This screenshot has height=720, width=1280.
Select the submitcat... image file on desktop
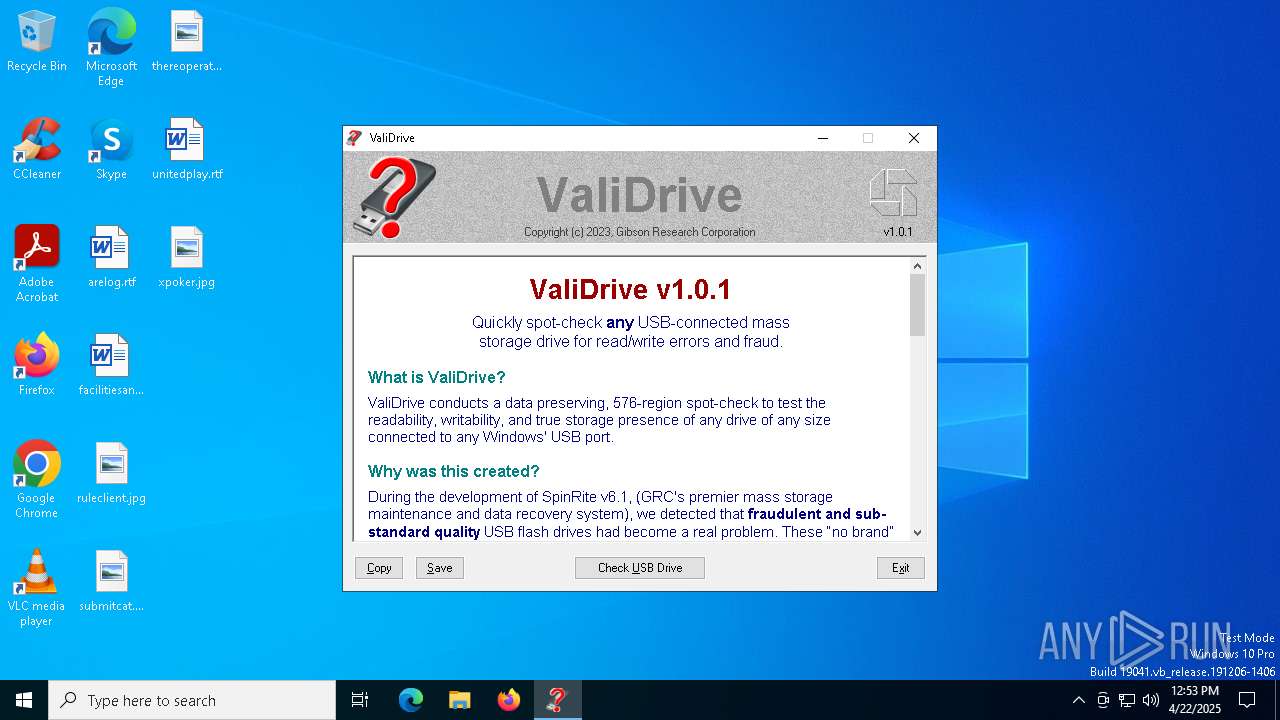pyautogui.click(x=111, y=582)
